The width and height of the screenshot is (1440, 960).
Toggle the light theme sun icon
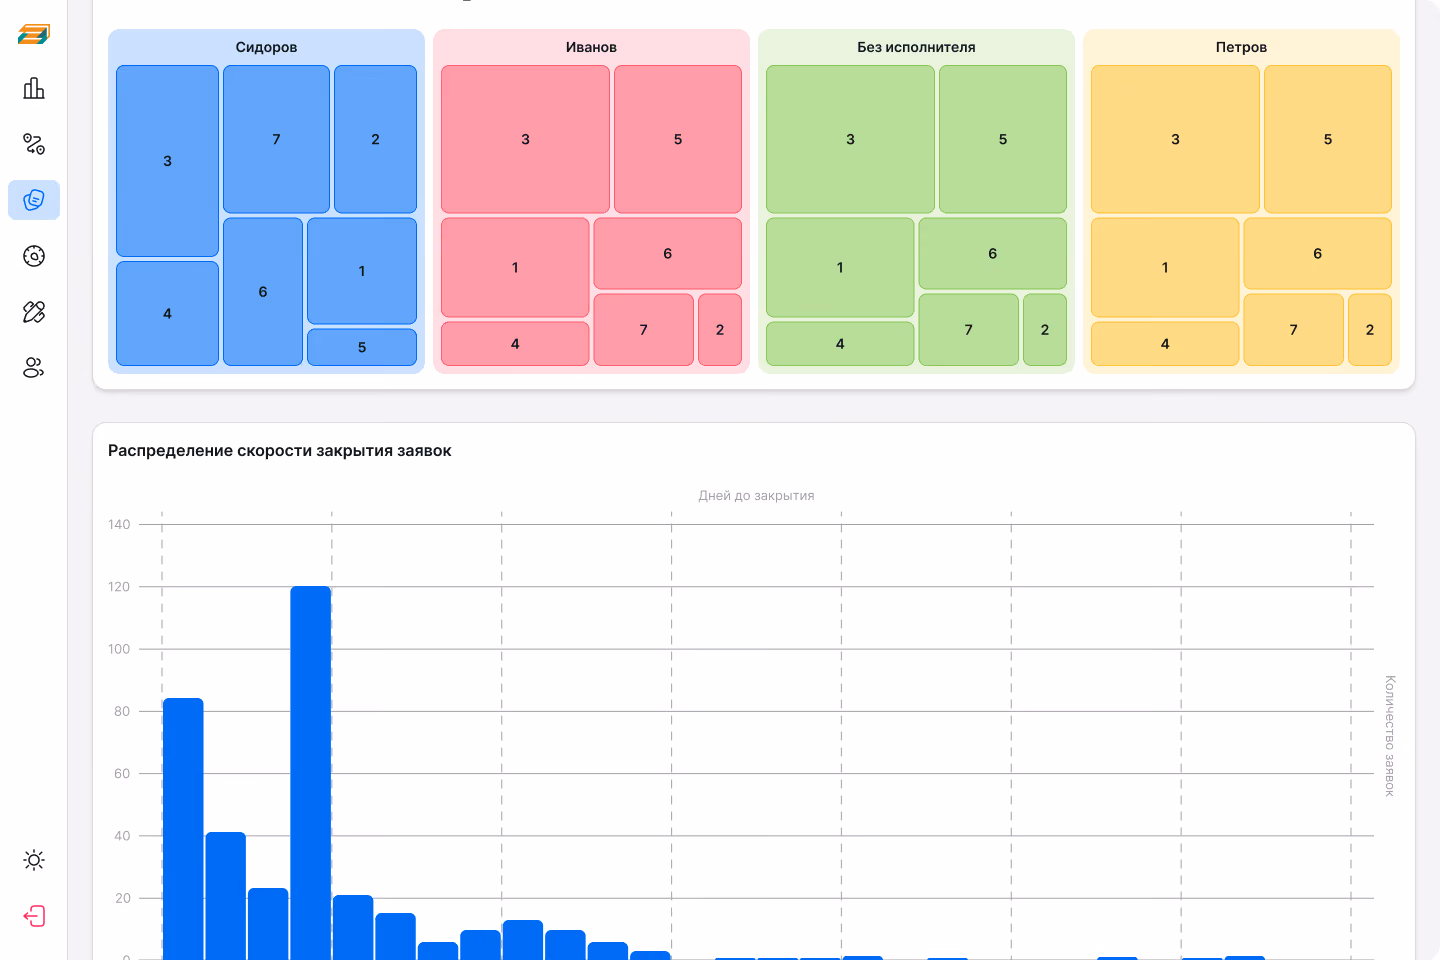(x=34, y=860)
